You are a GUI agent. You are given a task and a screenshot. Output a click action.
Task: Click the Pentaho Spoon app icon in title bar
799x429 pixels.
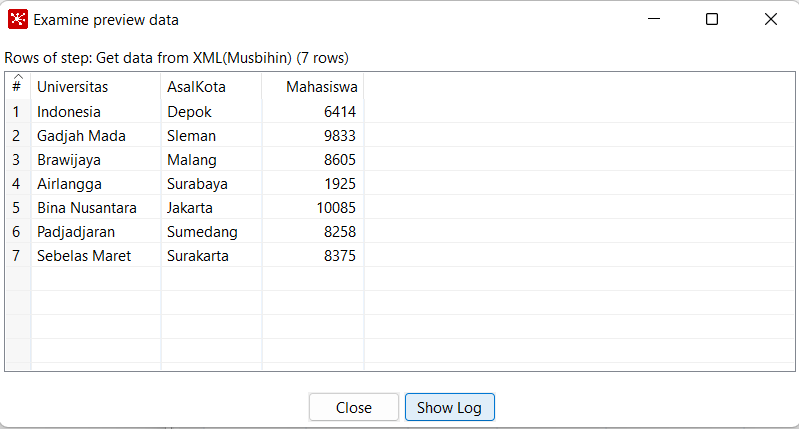pos(18,20)
